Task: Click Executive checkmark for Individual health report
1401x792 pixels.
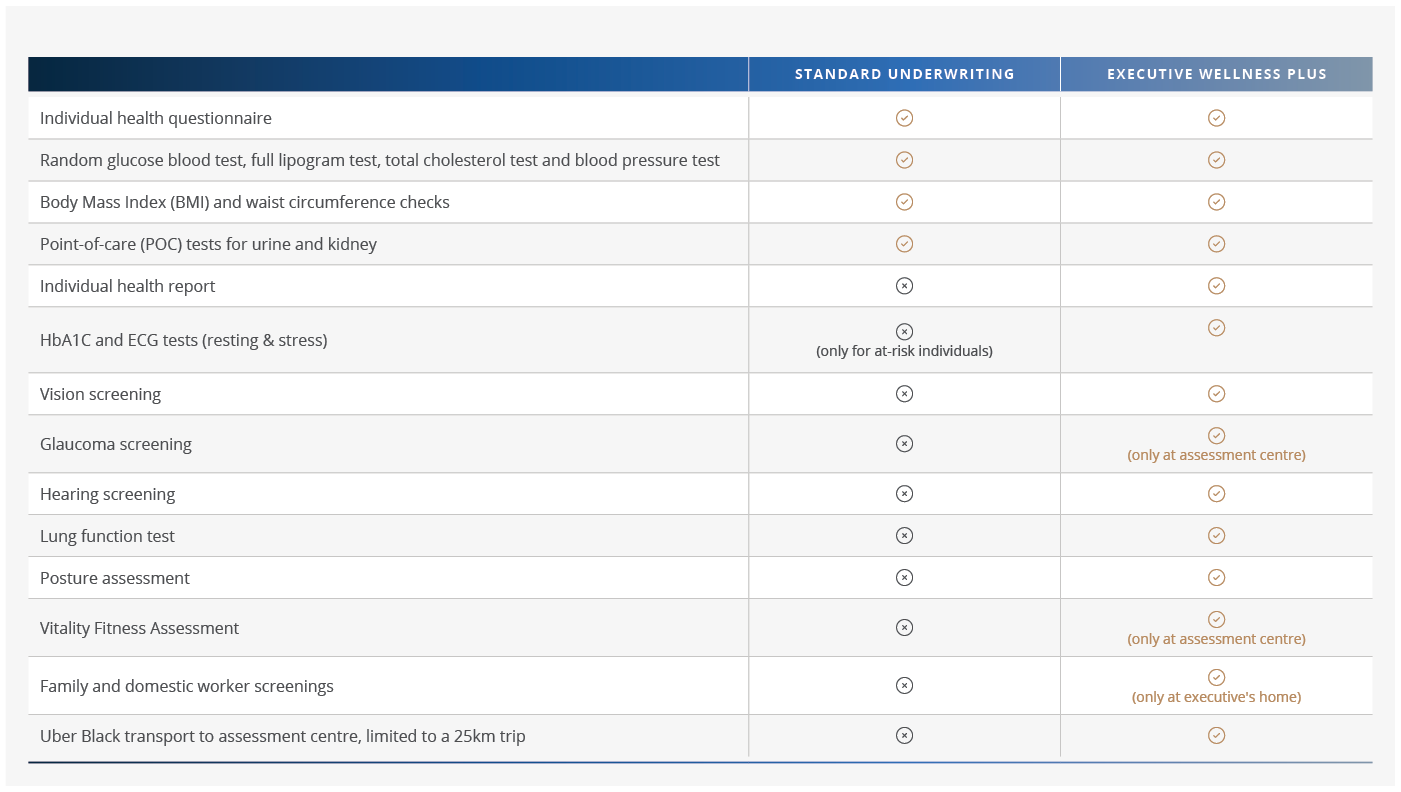Action: point(1216,286)
